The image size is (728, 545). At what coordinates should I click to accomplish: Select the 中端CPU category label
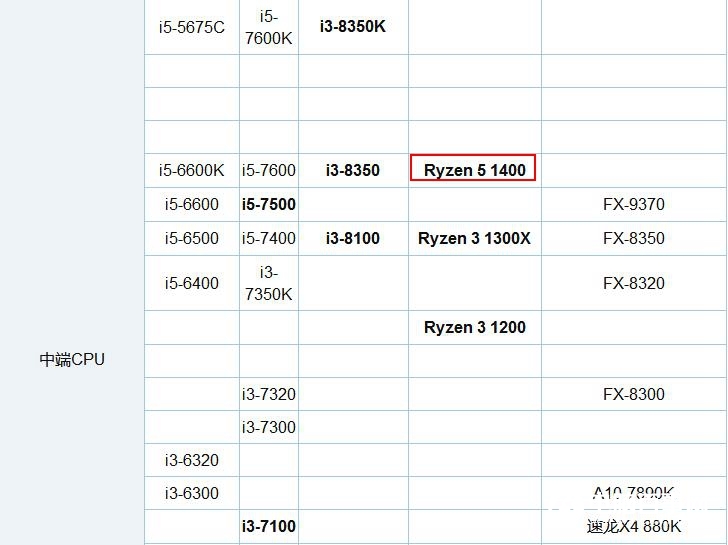72,359
